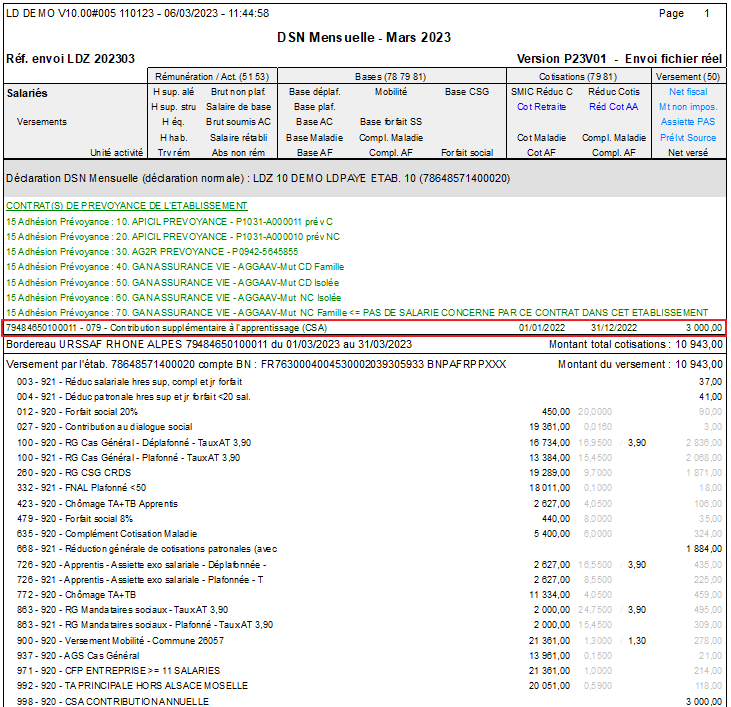Click the DSN Mensuelle - Mars 2023 title
731x707 pixels.
click(x=364, y=38)
